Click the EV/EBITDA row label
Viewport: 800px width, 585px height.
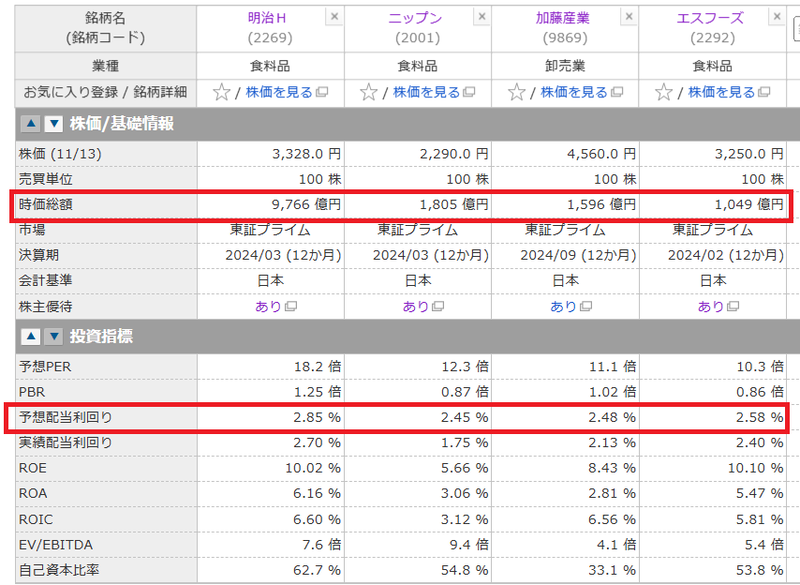56,545
